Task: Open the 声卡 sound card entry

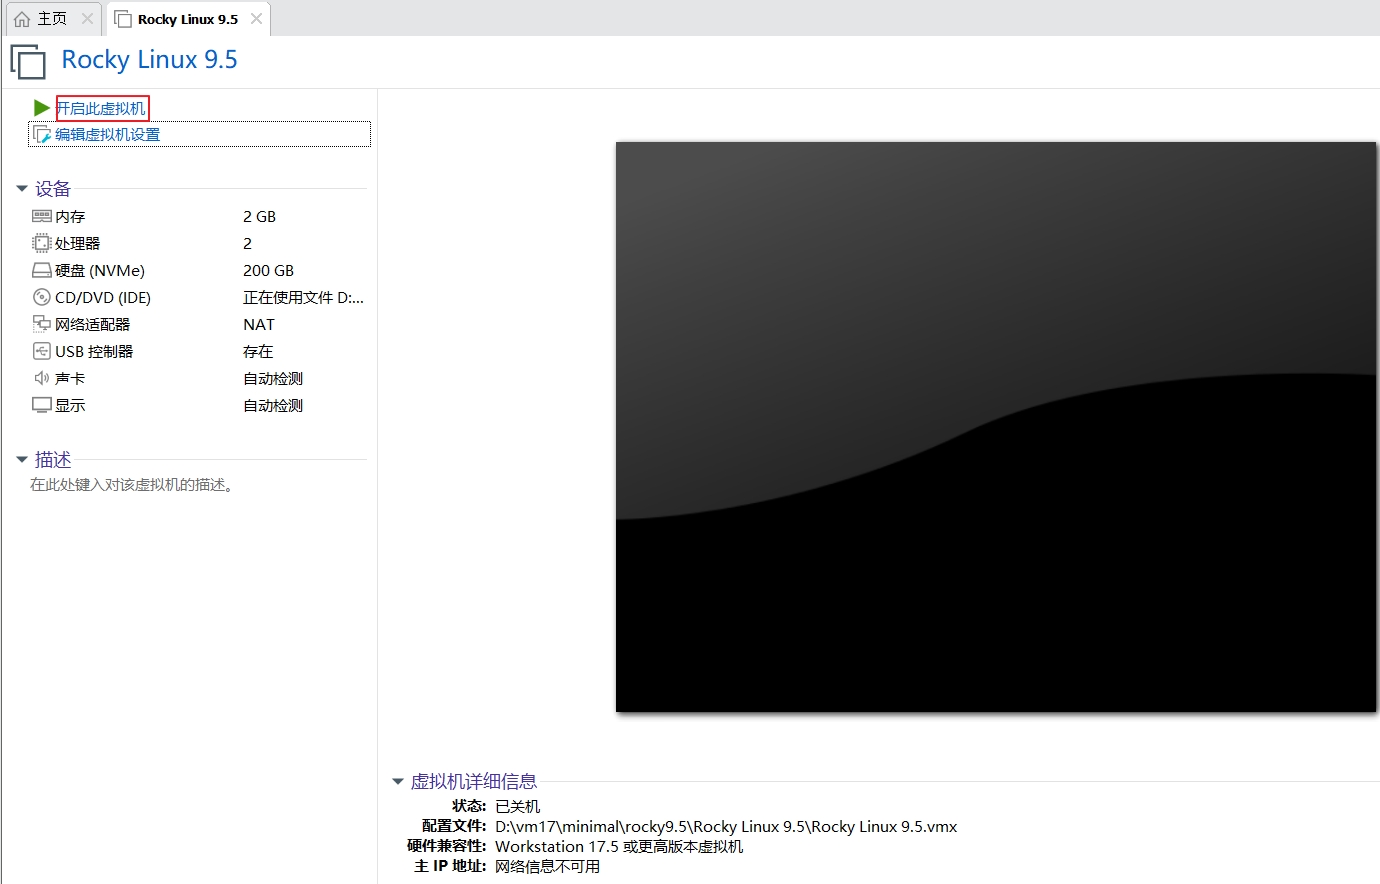Action: tap(70, 378)
